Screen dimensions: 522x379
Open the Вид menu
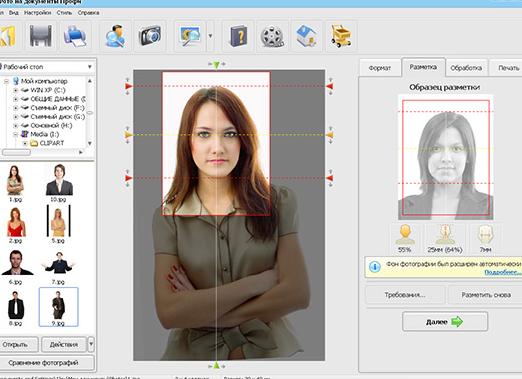click(x=13, y=13)
